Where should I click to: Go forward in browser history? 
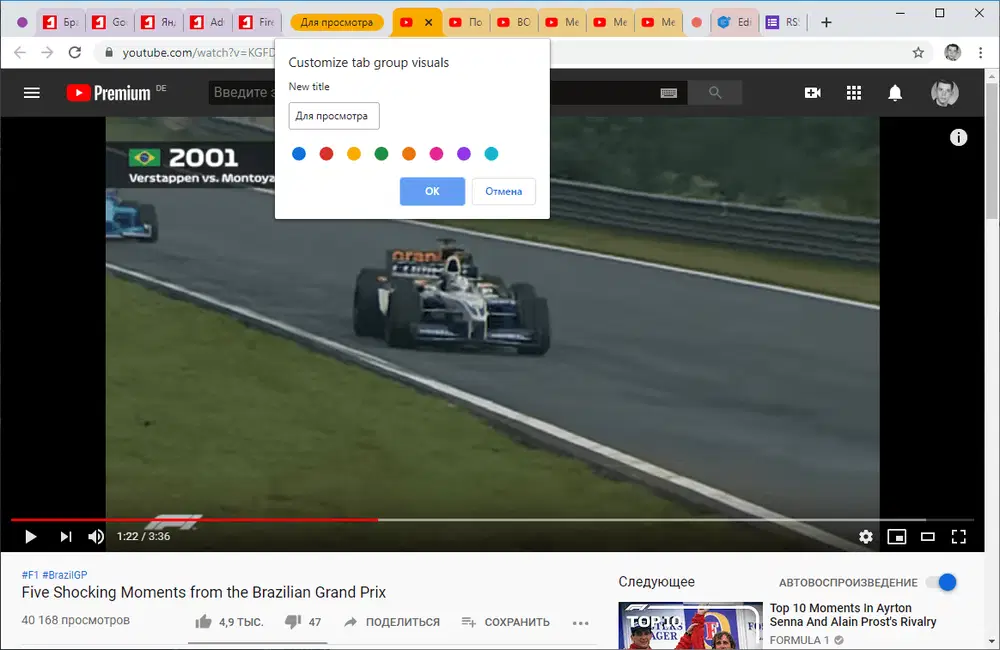coord(47,52)
